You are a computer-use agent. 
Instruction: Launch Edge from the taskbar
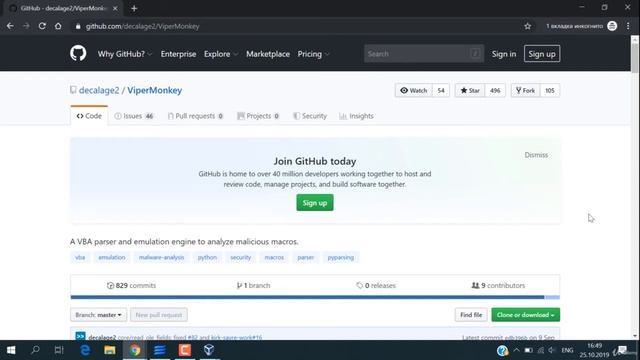[85, 350]
